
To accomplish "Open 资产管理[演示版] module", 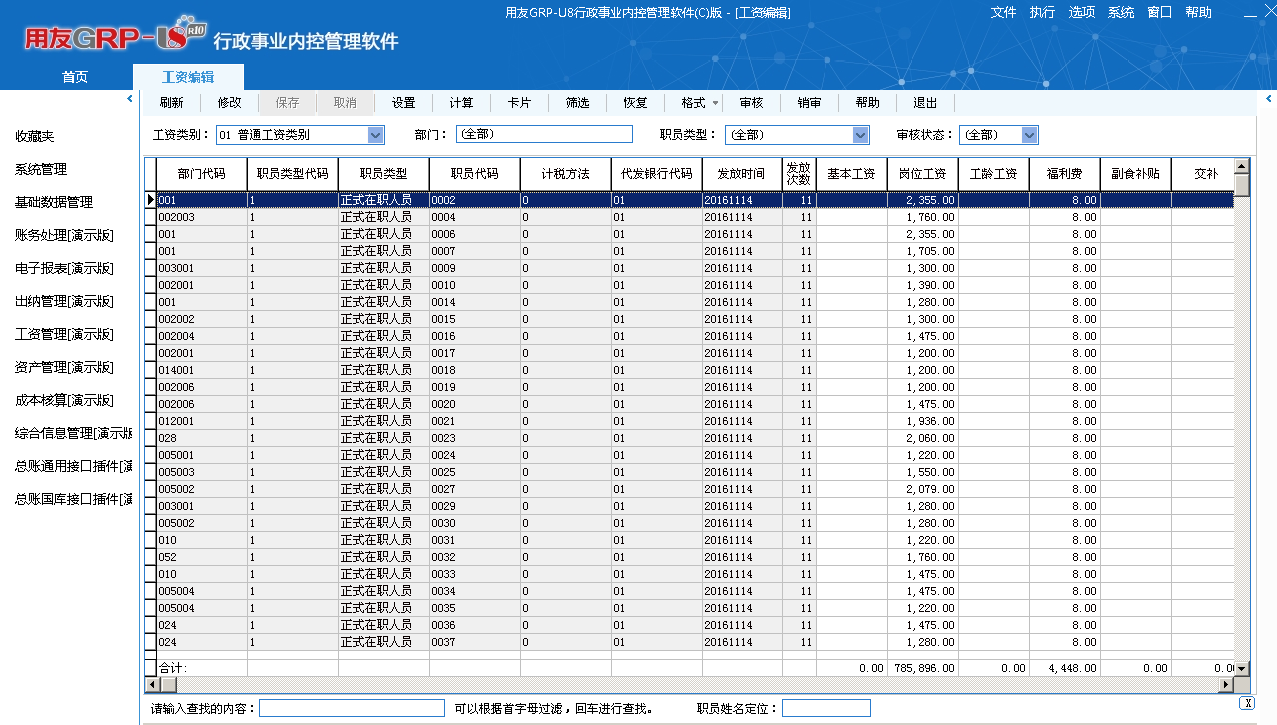I will [64, 367].
